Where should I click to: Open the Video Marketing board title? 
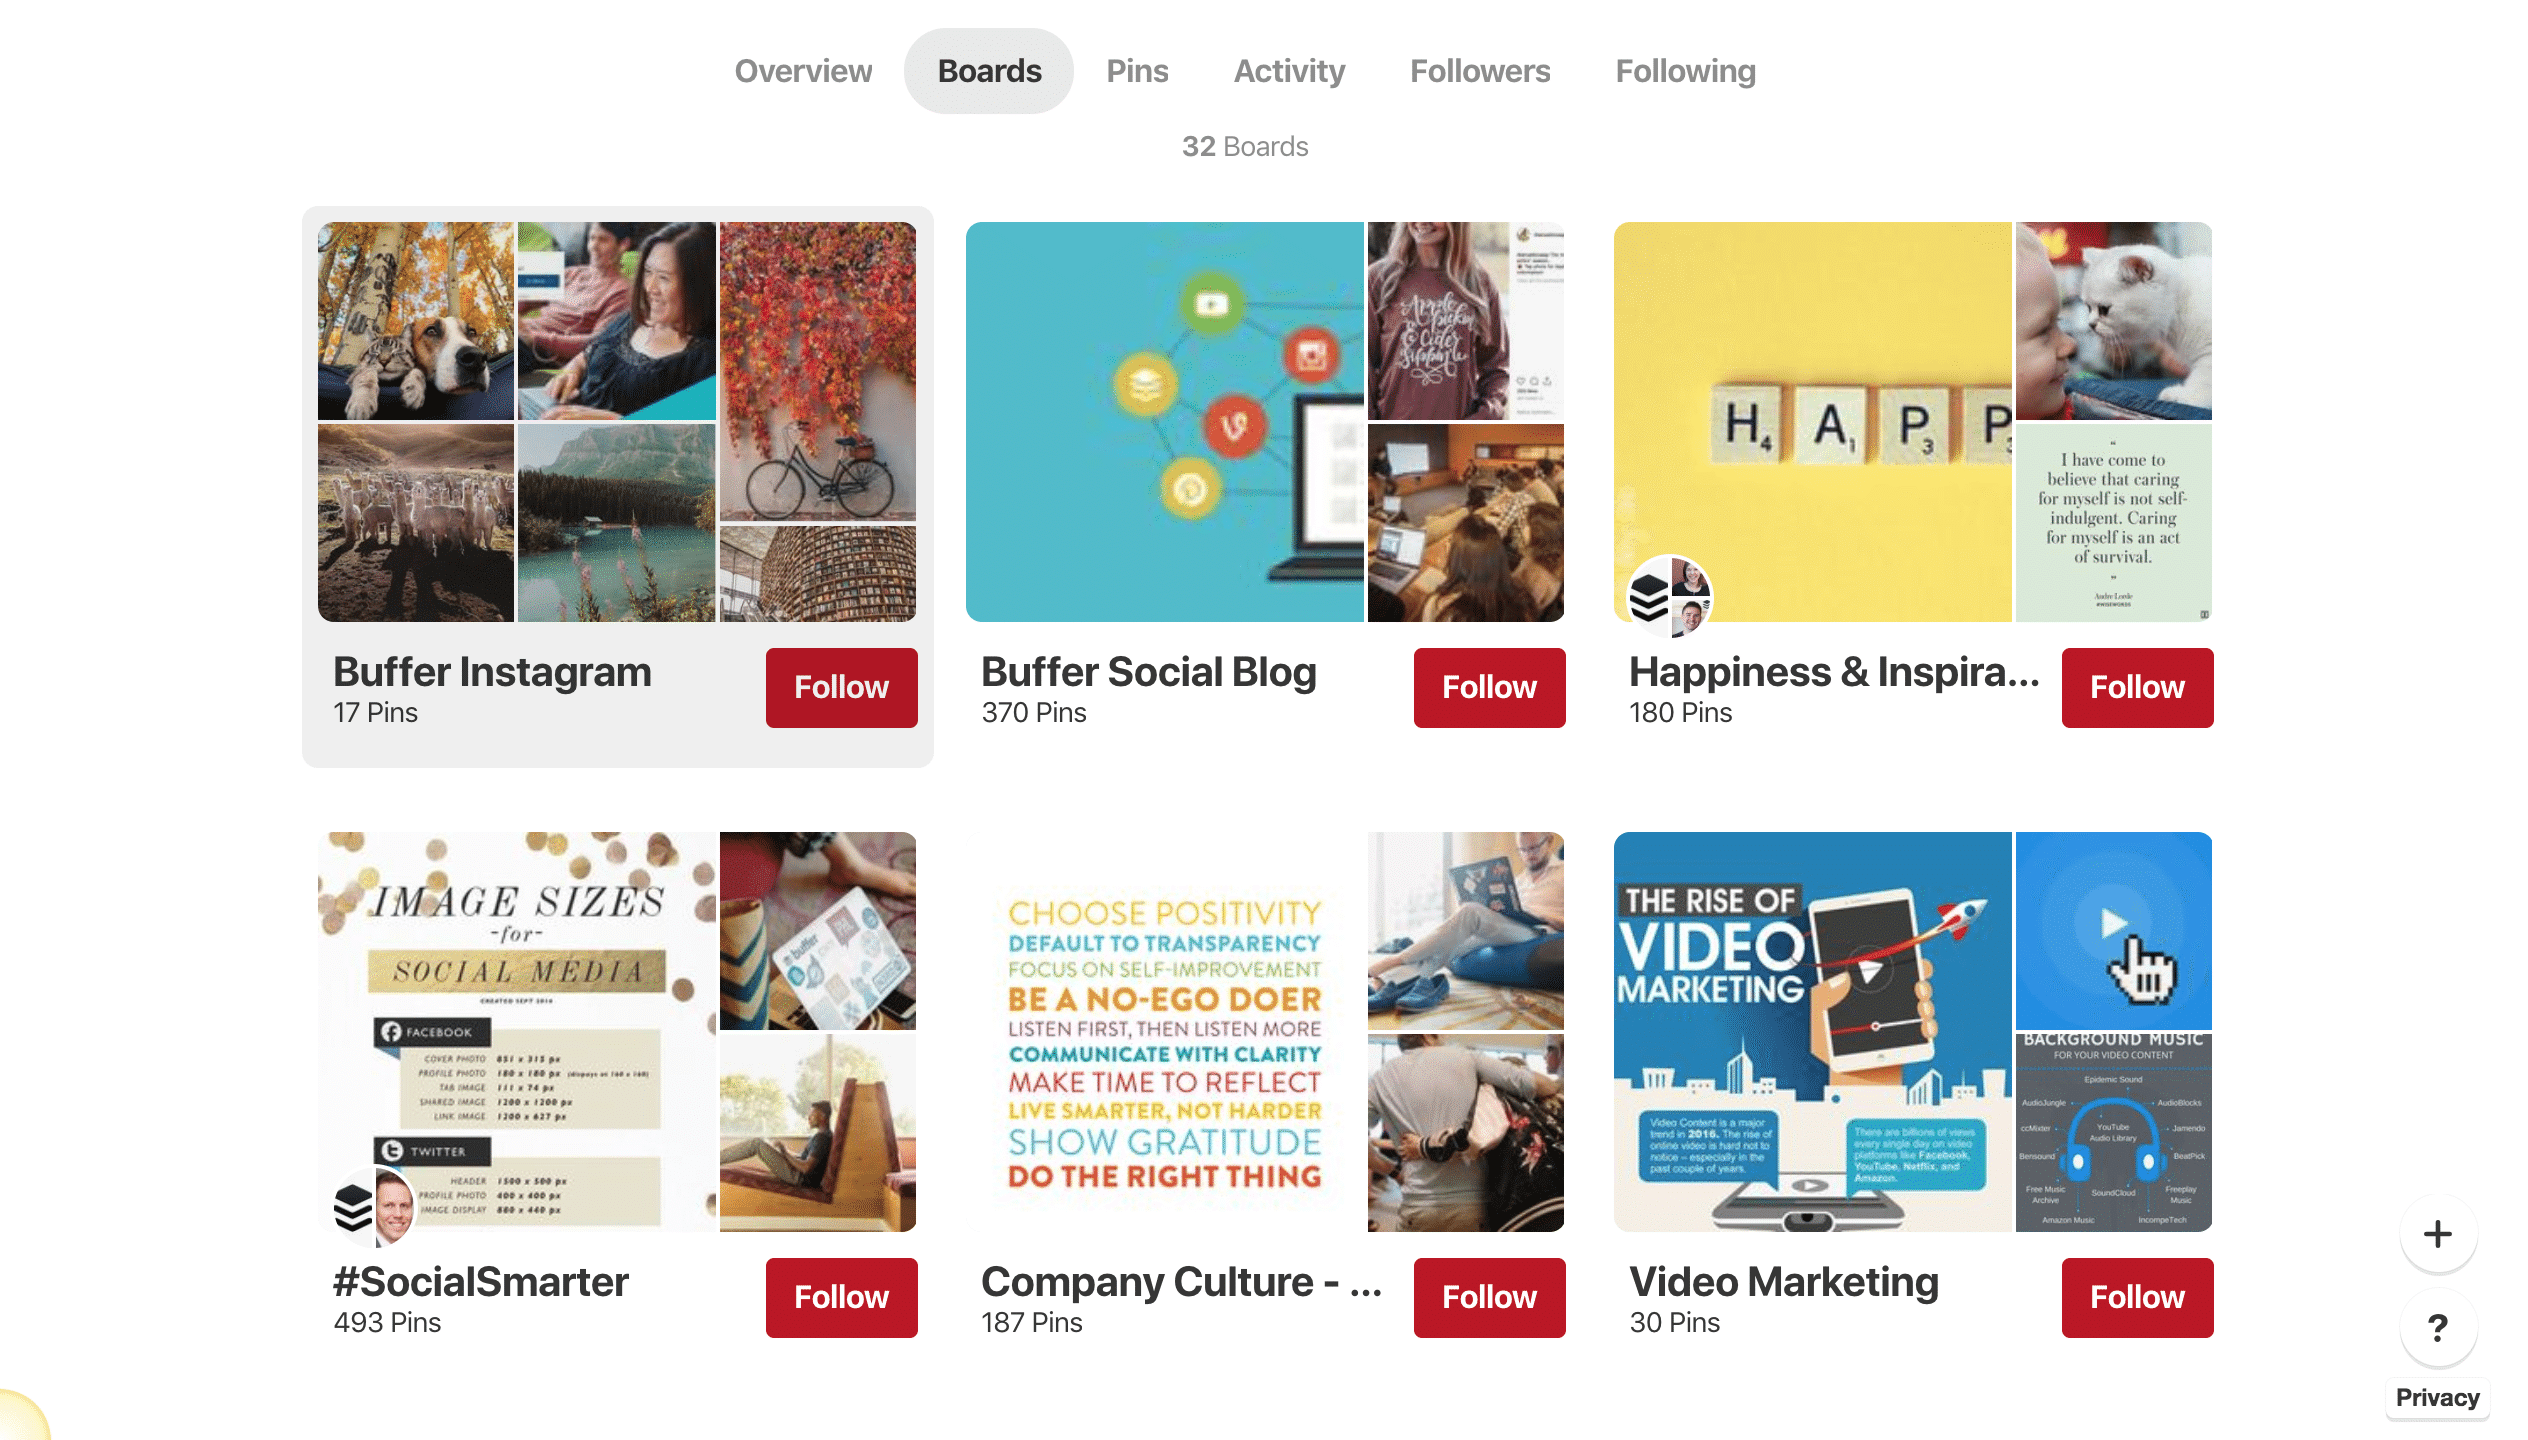click(x=1784, y=1281)
